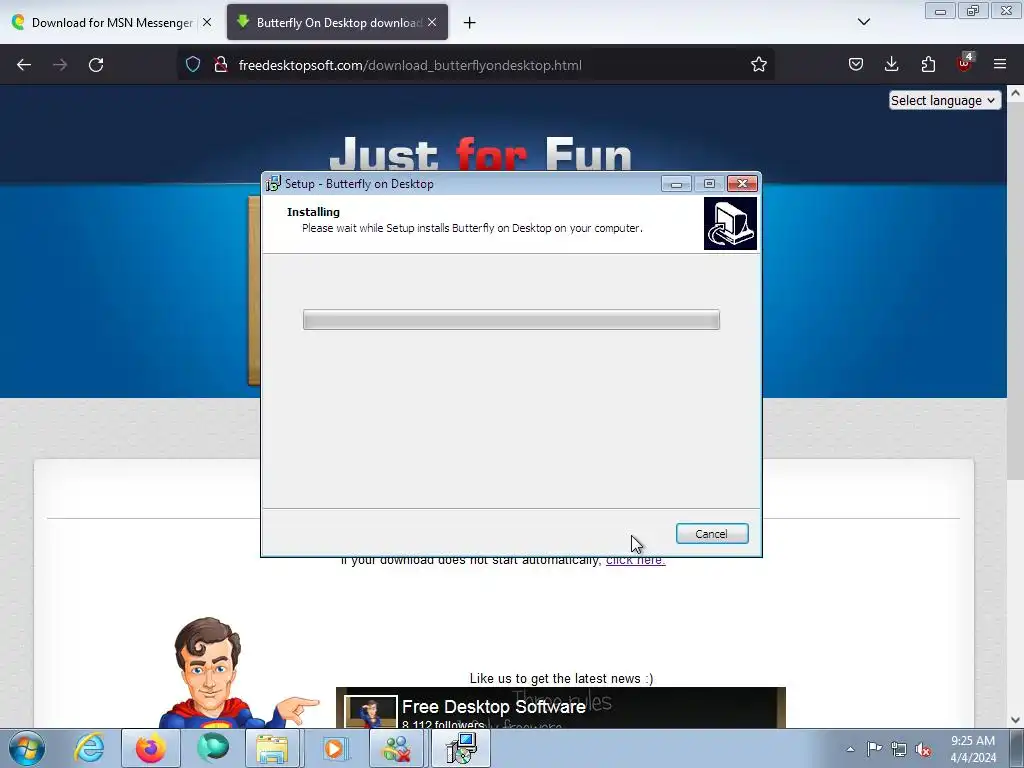Expand the Select language dropdown
Screen dimensions: 1024x768
coord(944,101)
